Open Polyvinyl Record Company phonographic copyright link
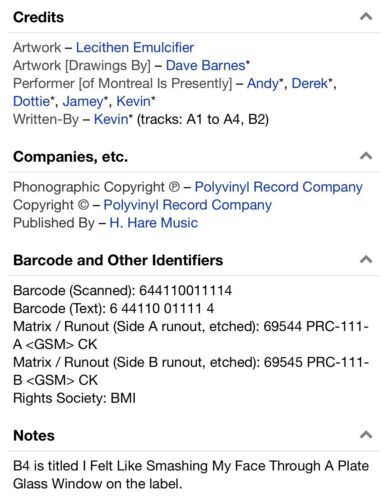Viewport: 388px width, 500px height. click(279, 187)
